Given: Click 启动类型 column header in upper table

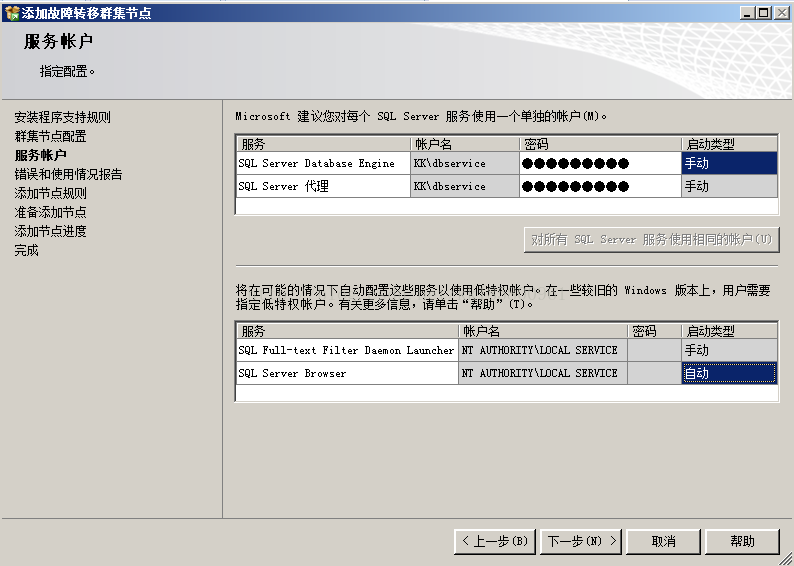Looking at the screenshot, I should pyautogui.click(x=729, y=144).
